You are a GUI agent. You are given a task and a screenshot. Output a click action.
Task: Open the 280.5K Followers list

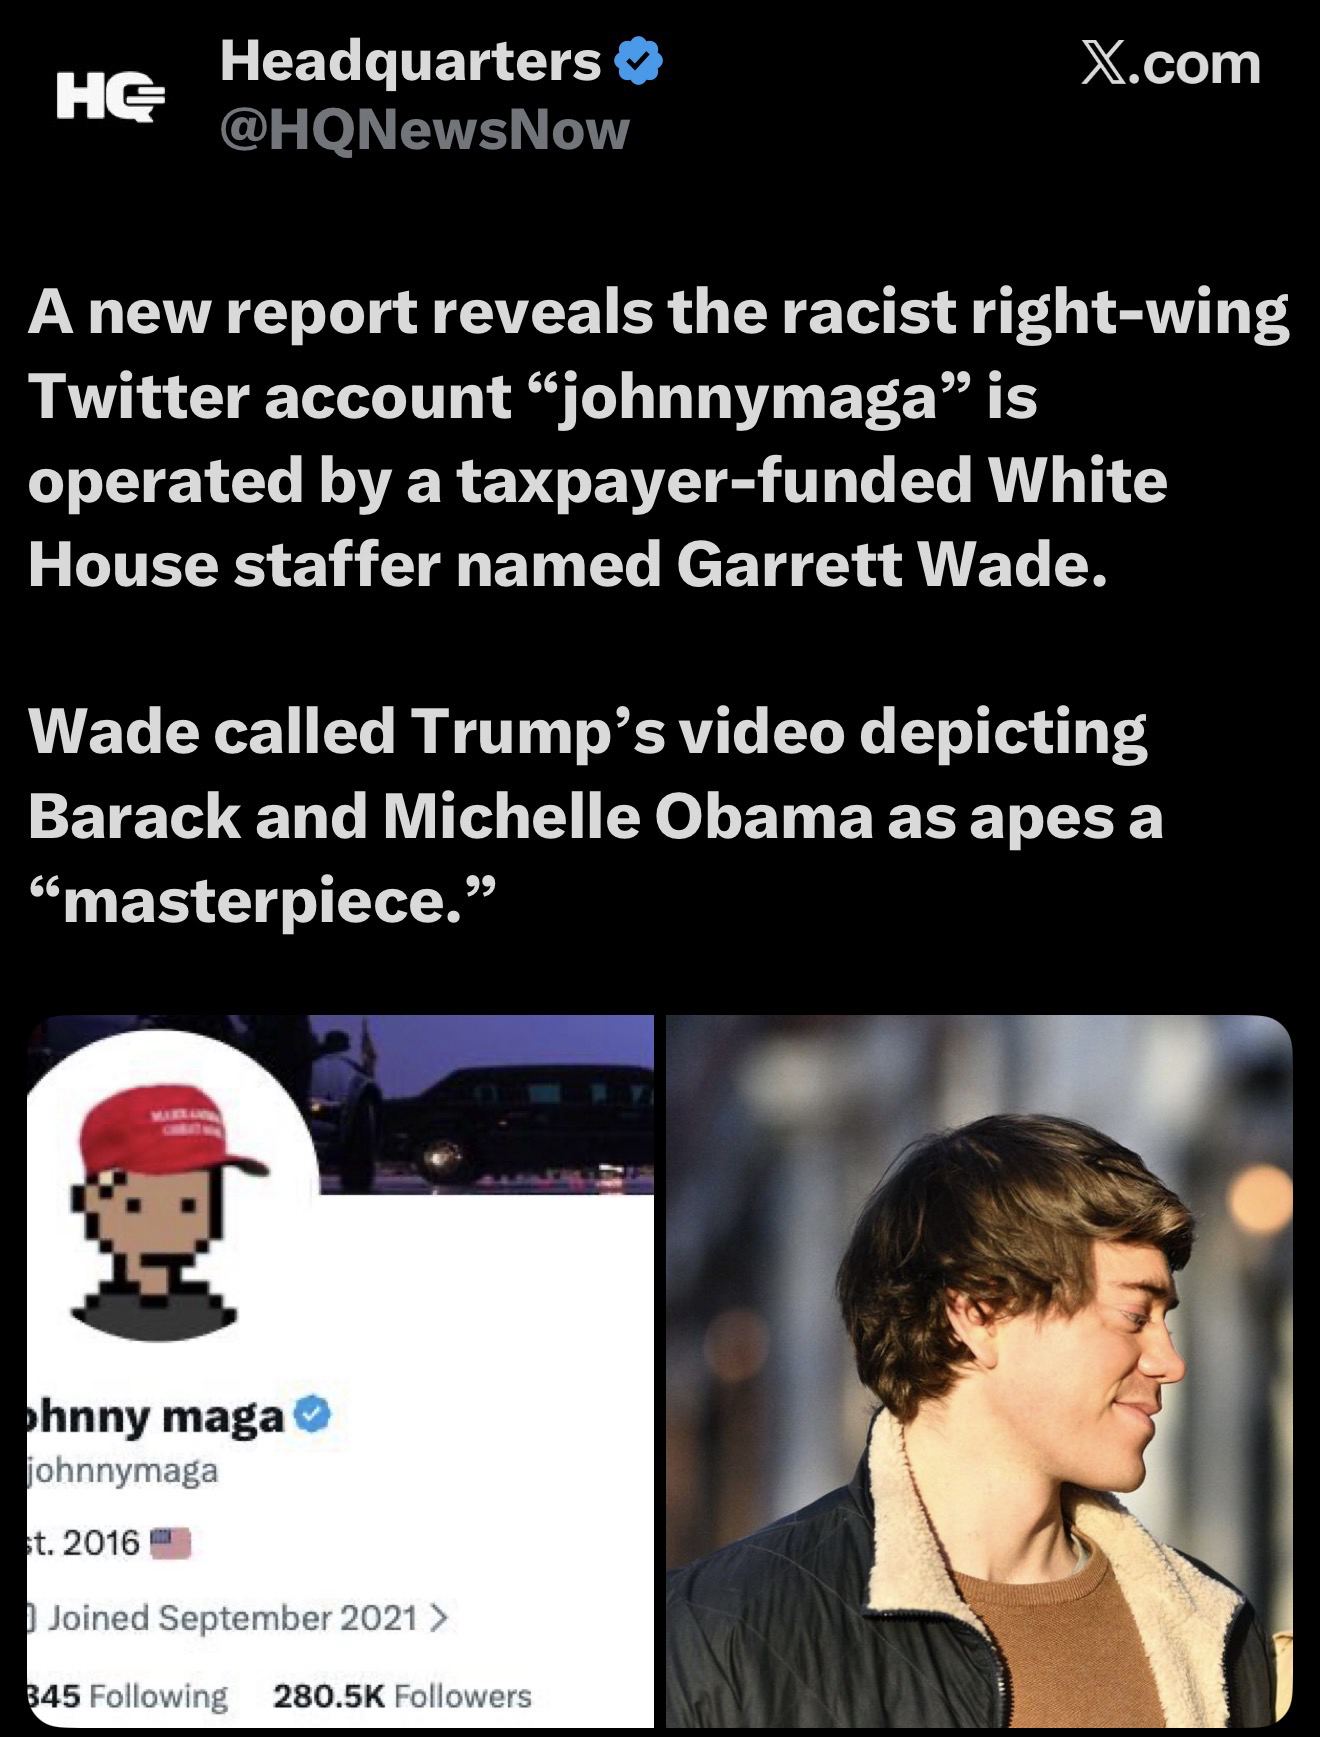pyautogui.click(x=401, y=1696)
